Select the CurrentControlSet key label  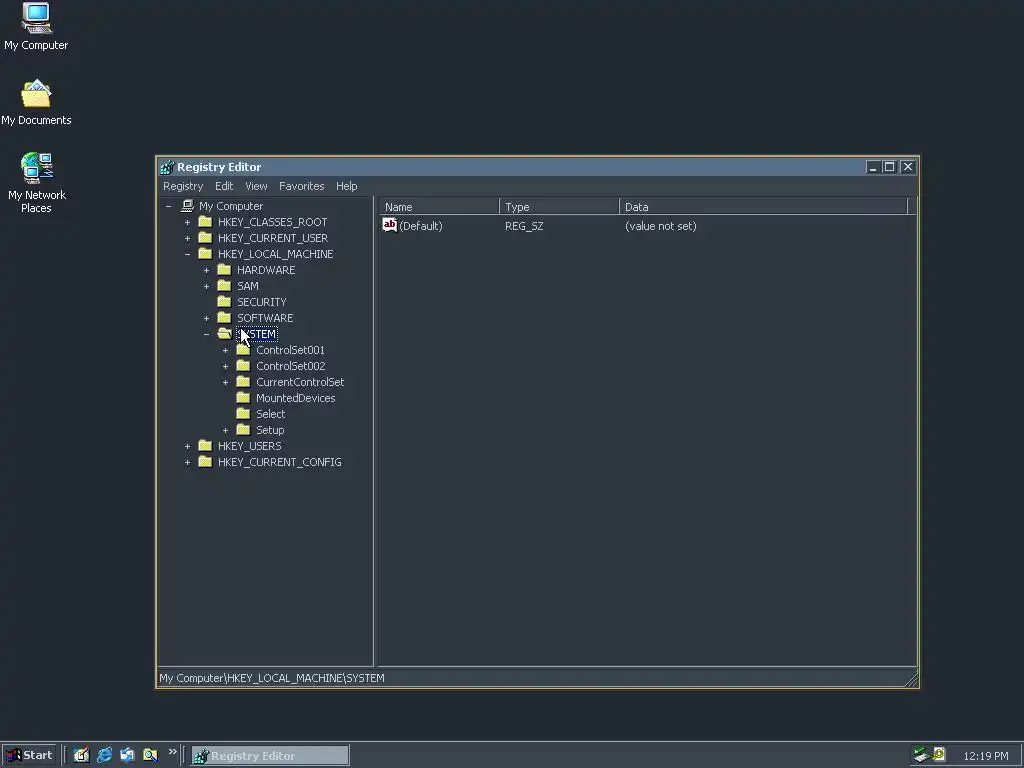click(x=300, y=382)
